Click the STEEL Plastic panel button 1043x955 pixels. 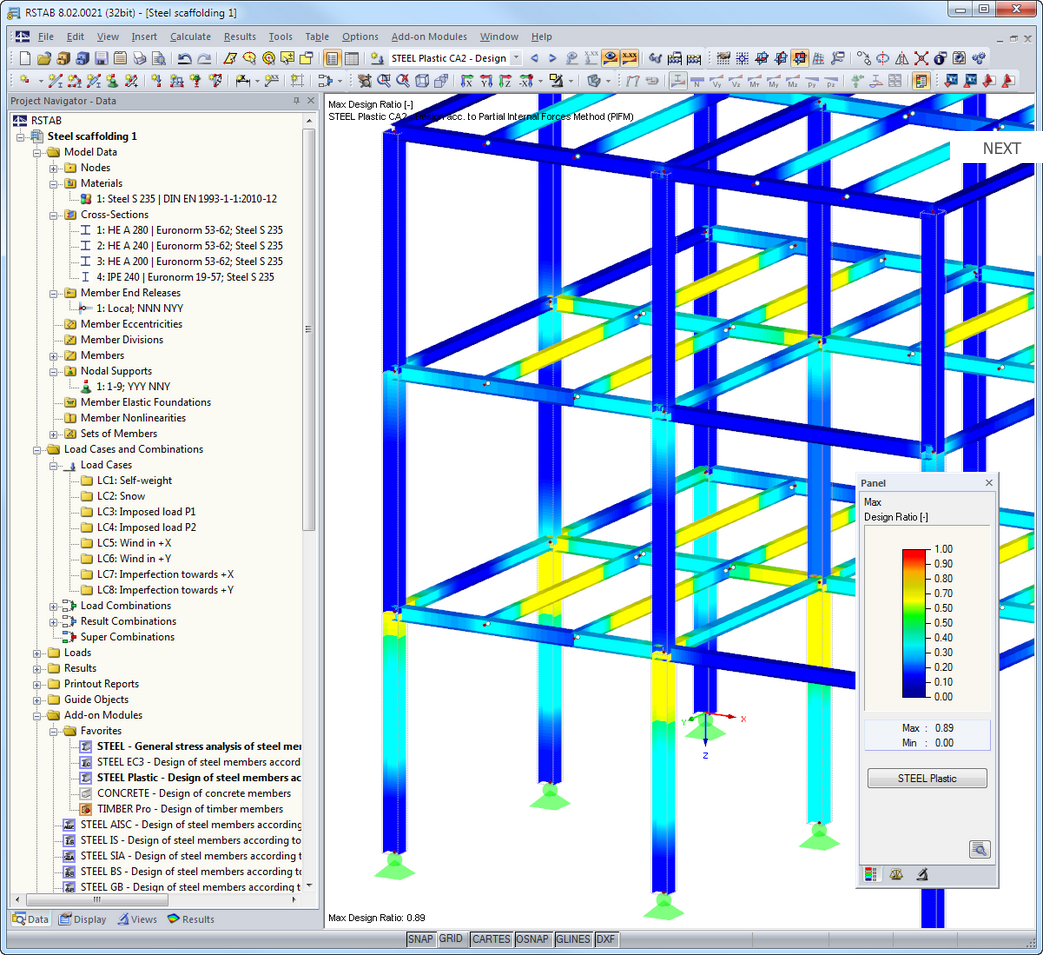pyautogui.click(x=926, y=777)
